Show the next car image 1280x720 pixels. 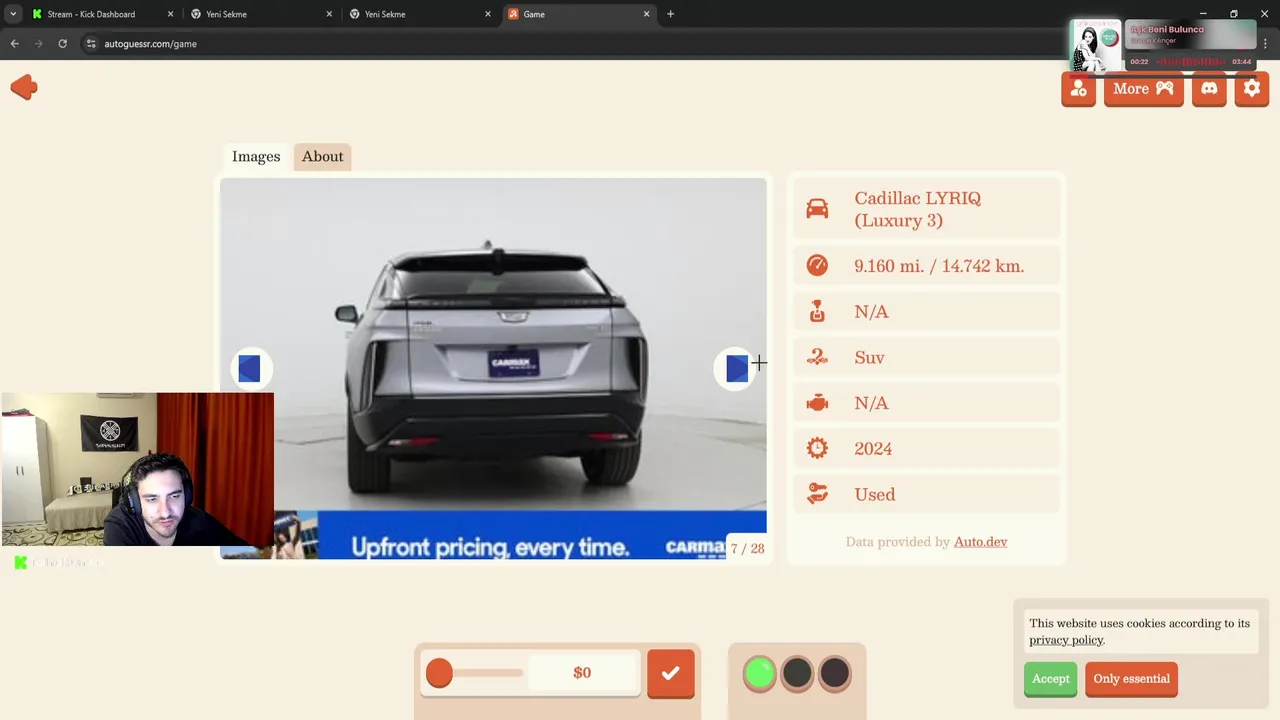point(737,369)
